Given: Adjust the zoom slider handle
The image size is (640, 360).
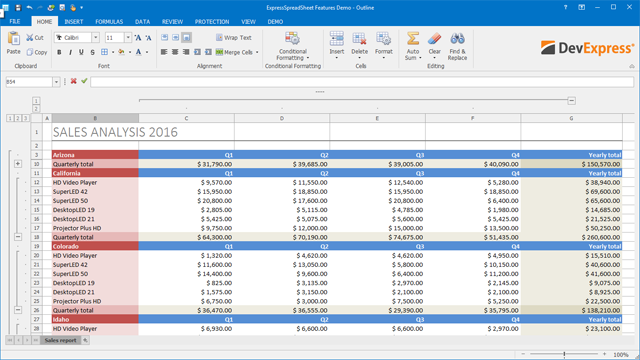Looking at the screenshot, I should click(564, 354).
